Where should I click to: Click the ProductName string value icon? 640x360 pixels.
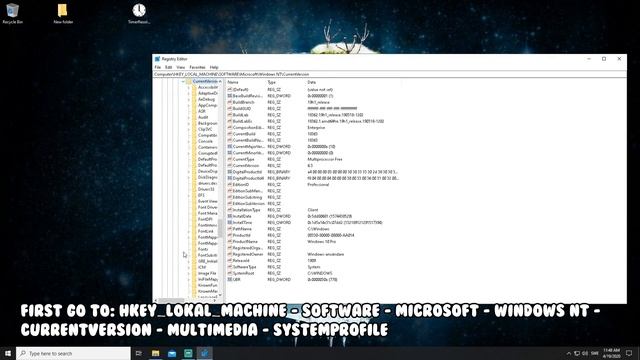point(229,242)
